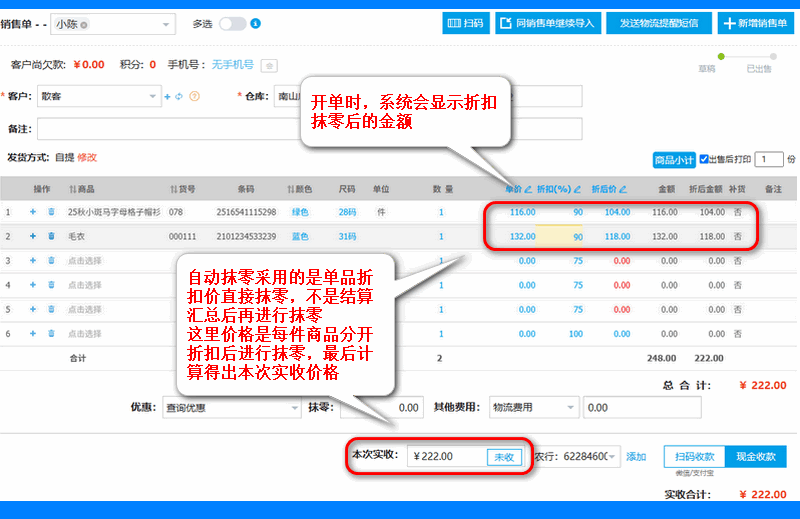Click discount 100 in row 6
The width and height of the screenshot is (800, 519).
point(576,334)
